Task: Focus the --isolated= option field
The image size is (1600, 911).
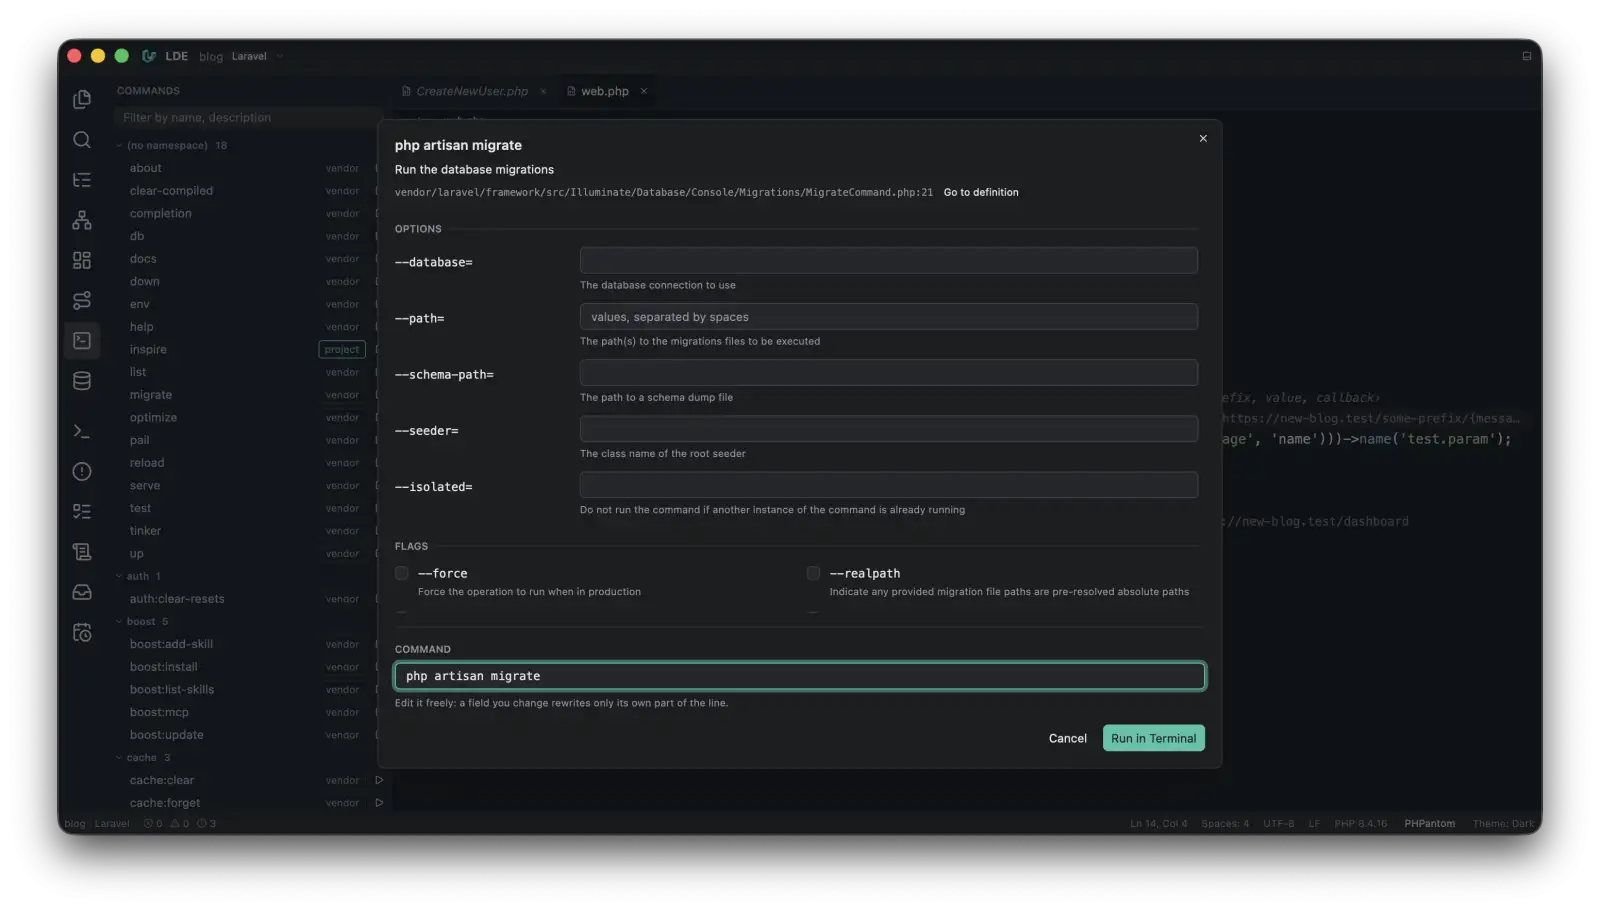Action: [x=888, y=485]
